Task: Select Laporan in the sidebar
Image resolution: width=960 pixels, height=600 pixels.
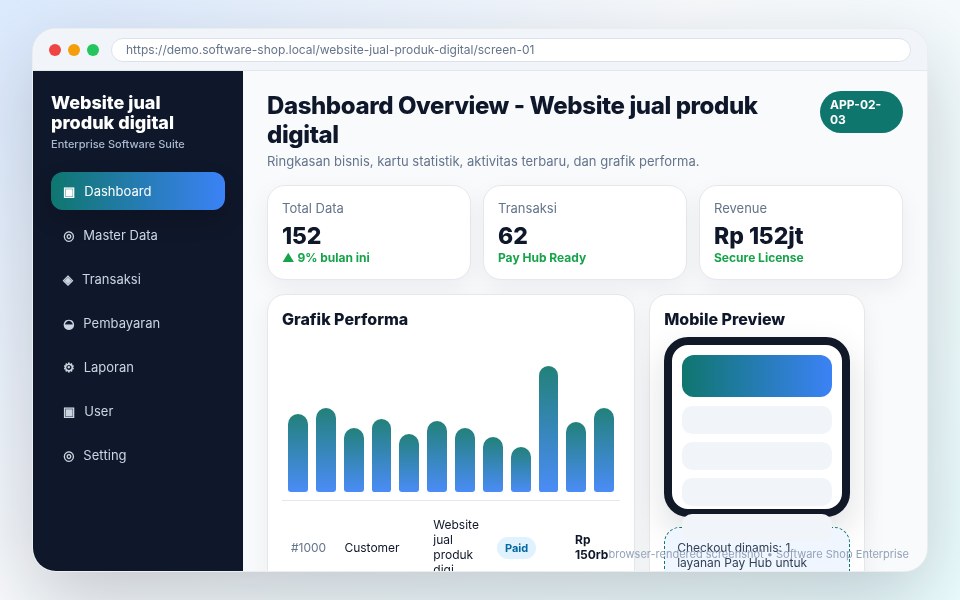Action: tap(138, 367)
